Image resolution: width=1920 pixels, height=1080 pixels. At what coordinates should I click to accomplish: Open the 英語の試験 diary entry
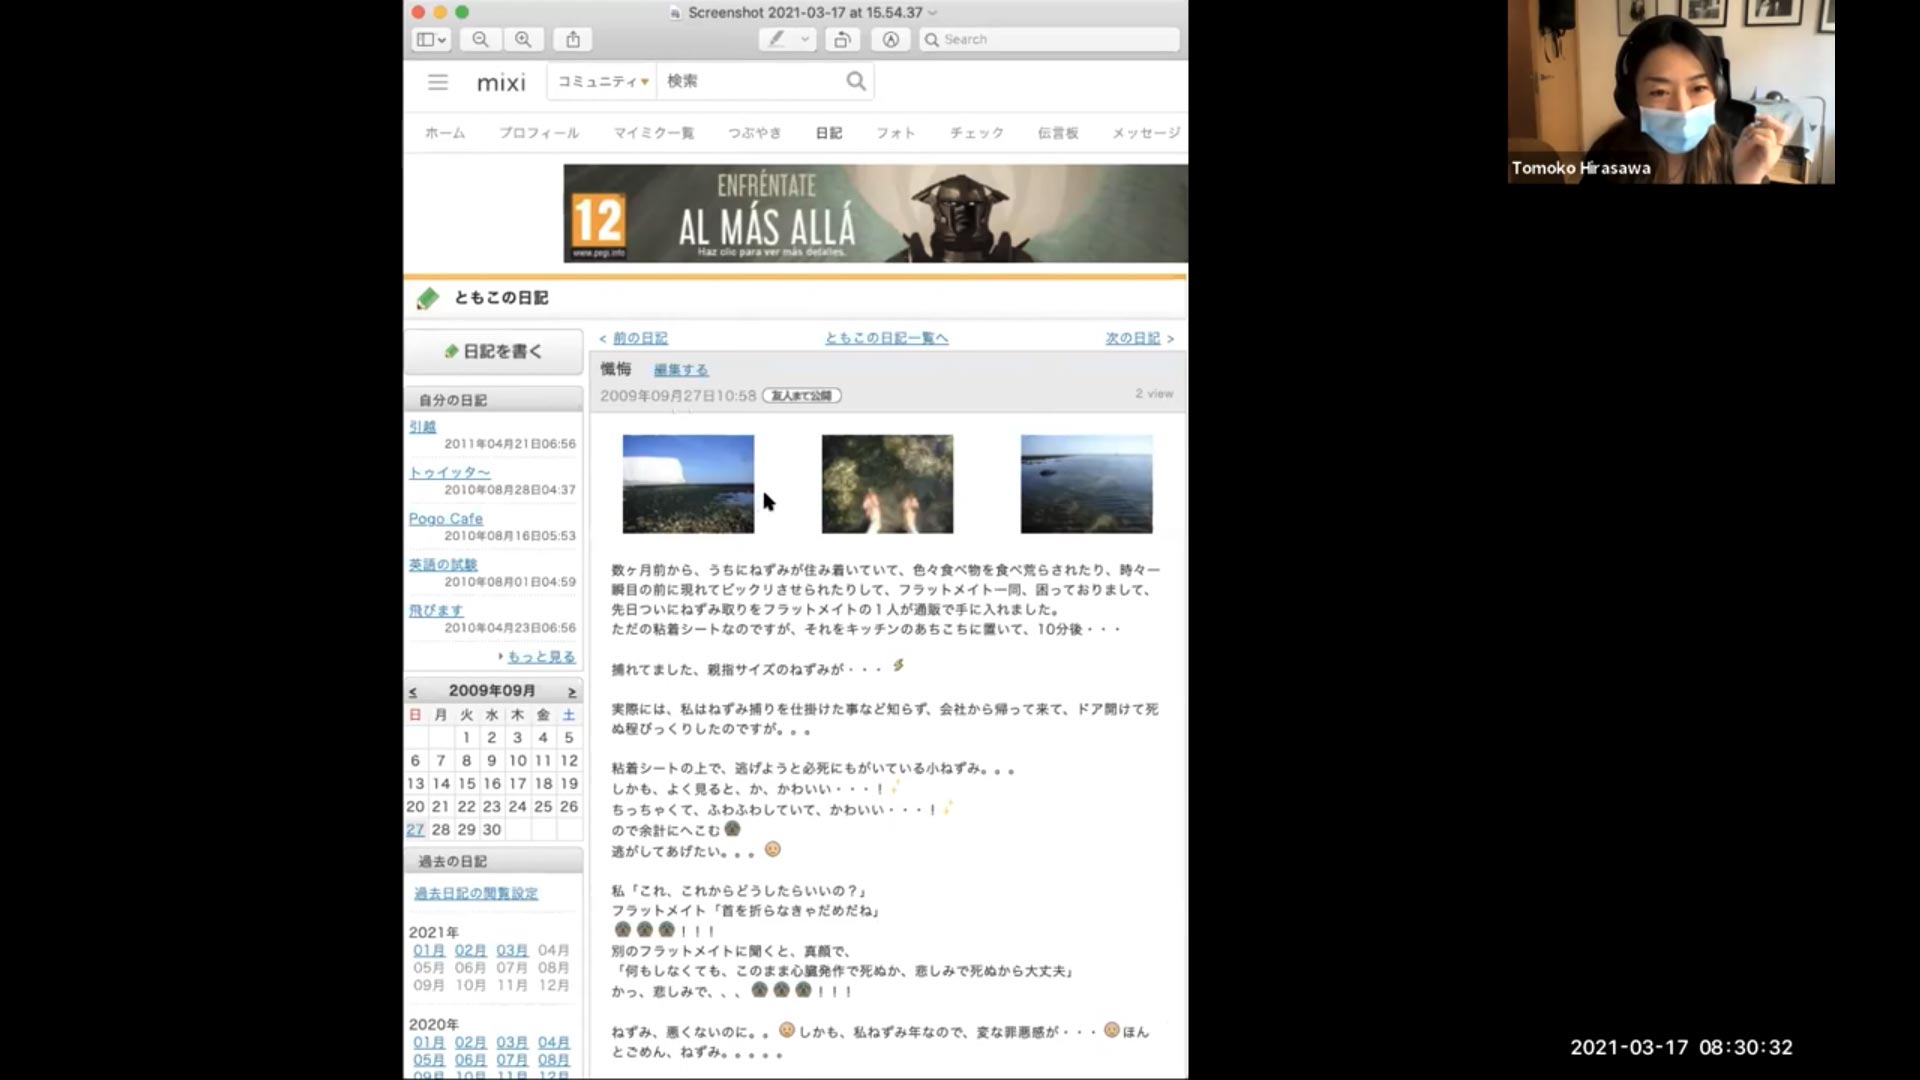pos(443,564)
